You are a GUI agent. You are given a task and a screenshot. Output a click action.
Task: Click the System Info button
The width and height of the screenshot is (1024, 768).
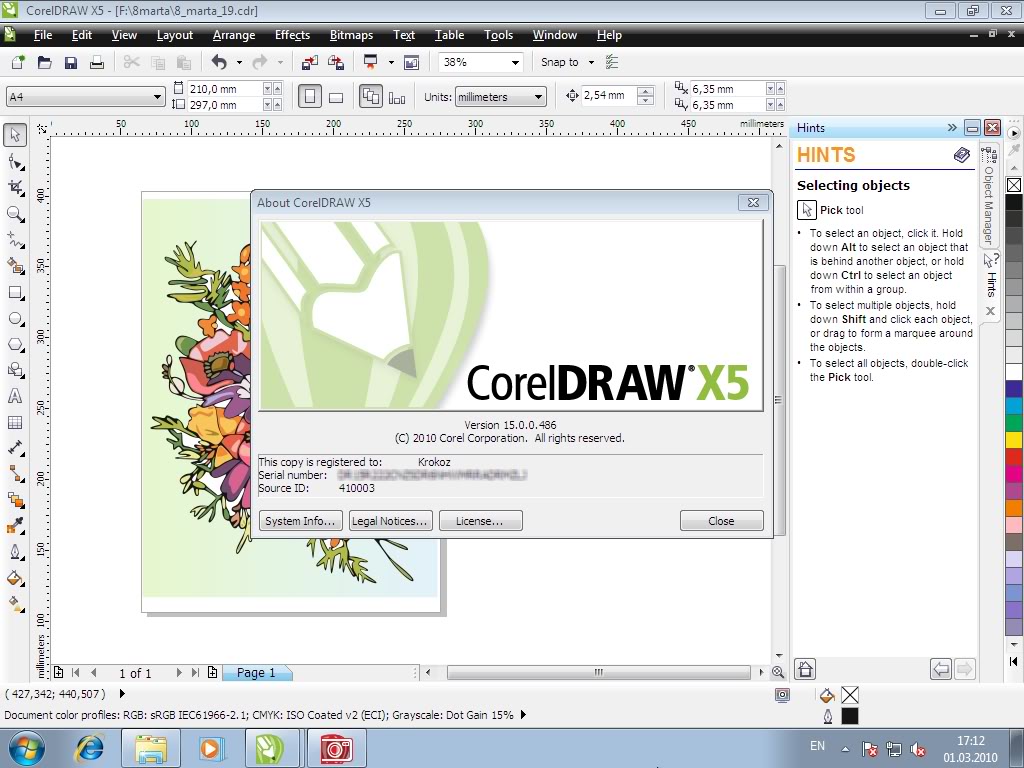(300, 520)
